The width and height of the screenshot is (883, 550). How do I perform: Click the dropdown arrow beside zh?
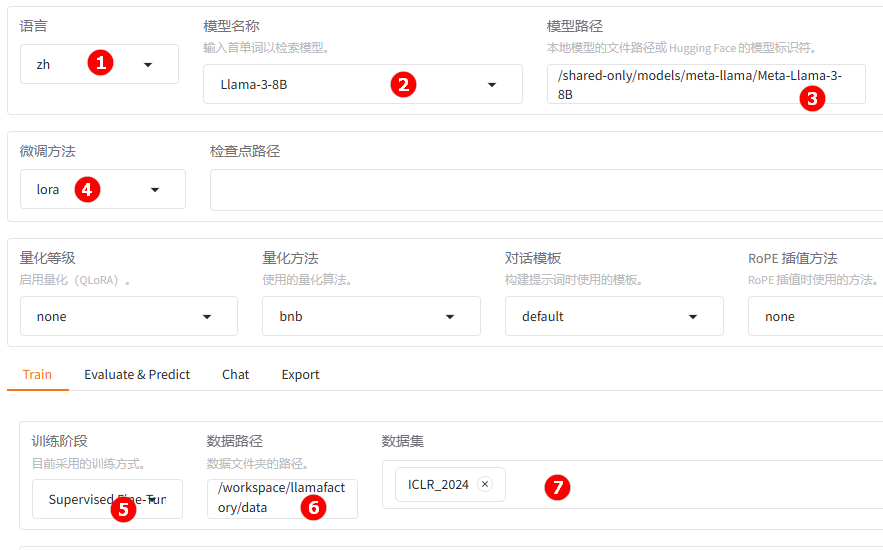point(148,65)
